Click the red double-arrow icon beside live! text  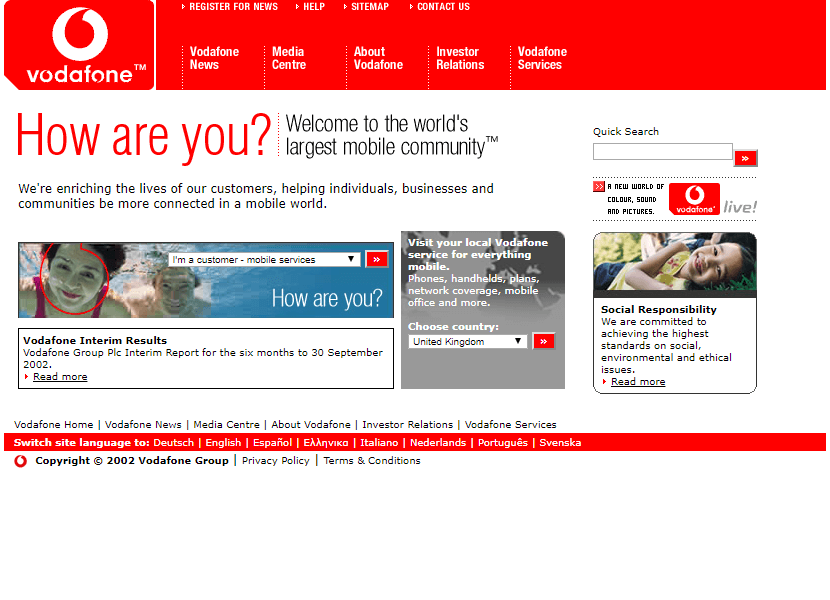point(599,186)
